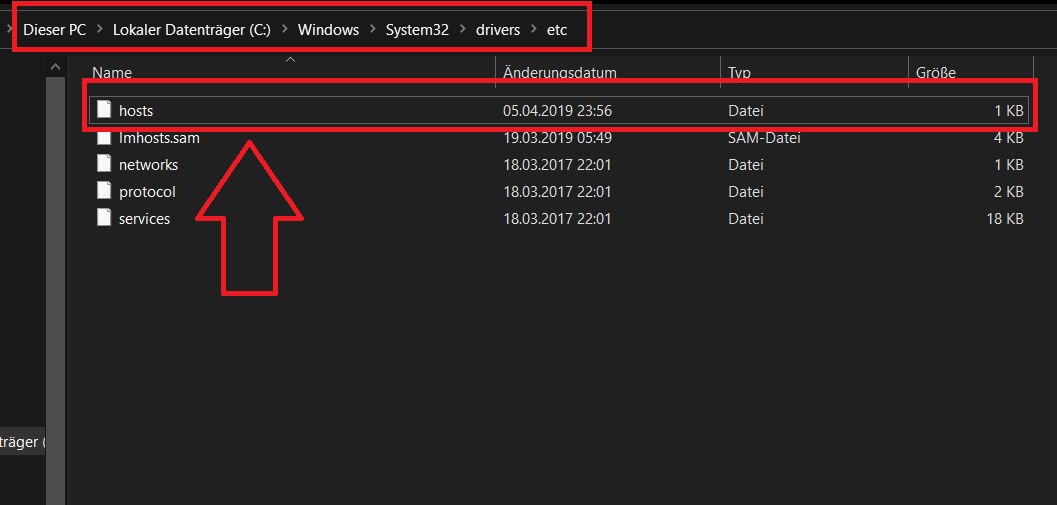Viewport: 1057px width, 505px height.
Task: Expand the chevron between drivers and etc
Action: (533, 30)
